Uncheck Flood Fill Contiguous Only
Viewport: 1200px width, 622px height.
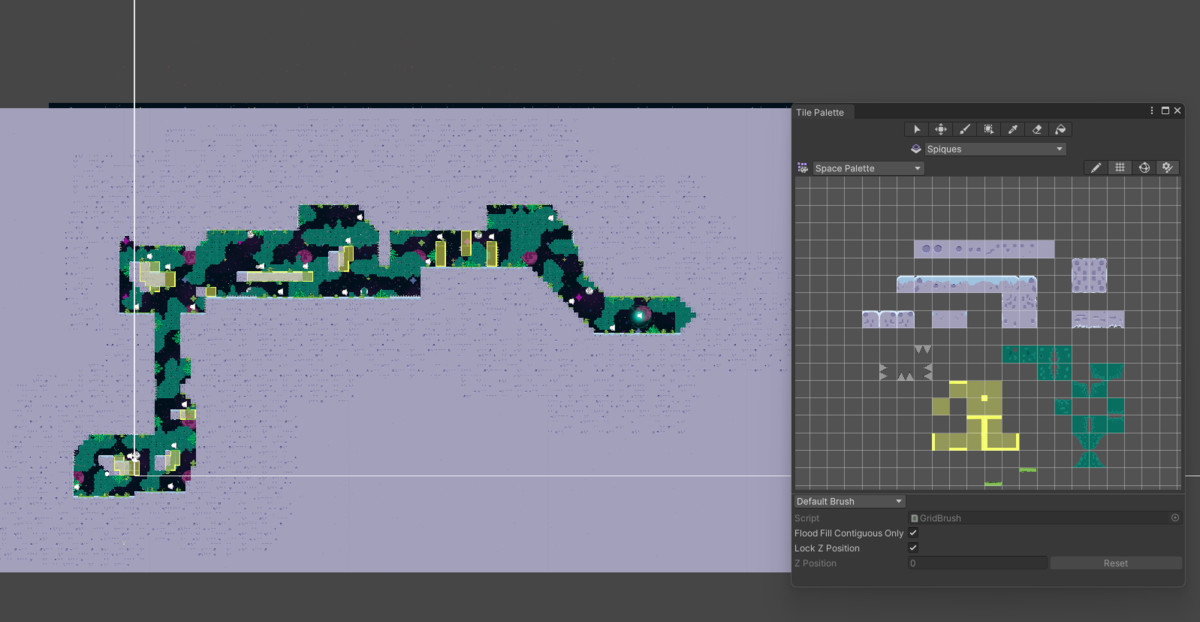tap(913, 533)
